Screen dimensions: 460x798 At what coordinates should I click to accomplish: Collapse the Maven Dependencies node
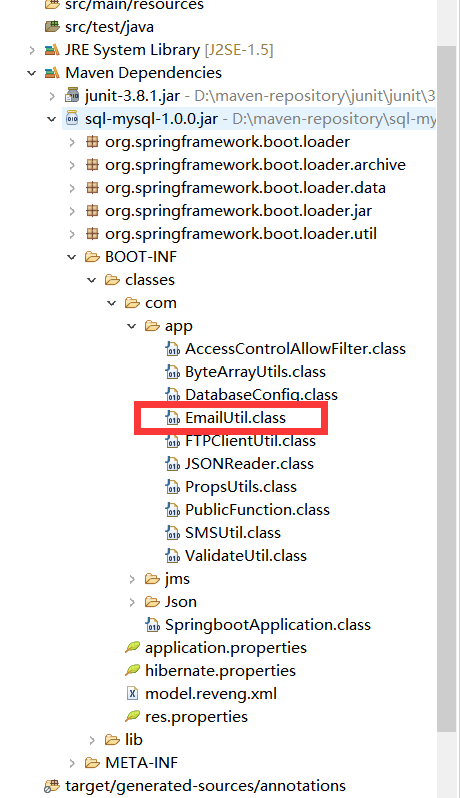32,73
